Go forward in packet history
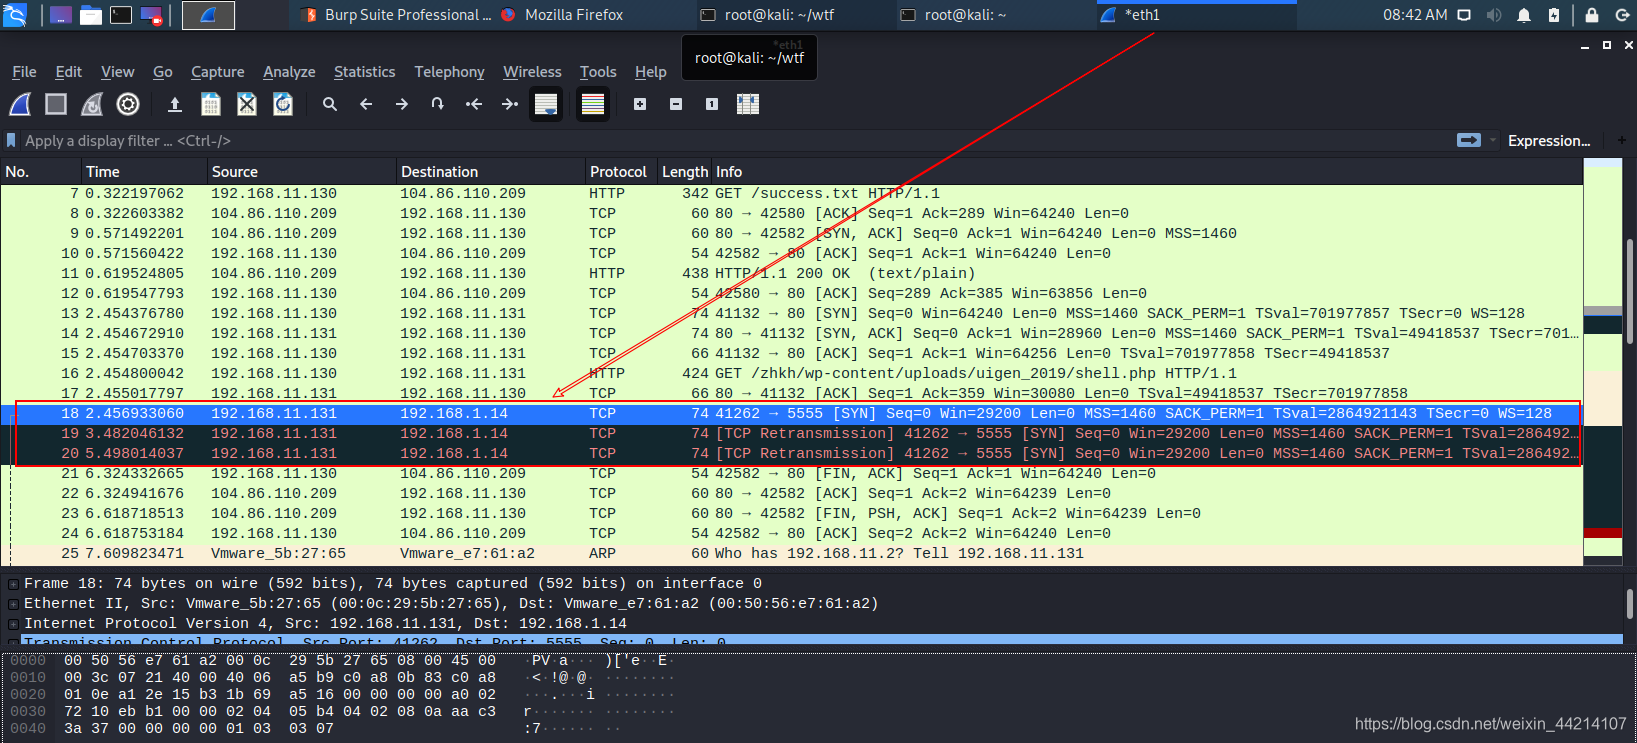This screenshot has width=1637, height=743. (402, 104)
